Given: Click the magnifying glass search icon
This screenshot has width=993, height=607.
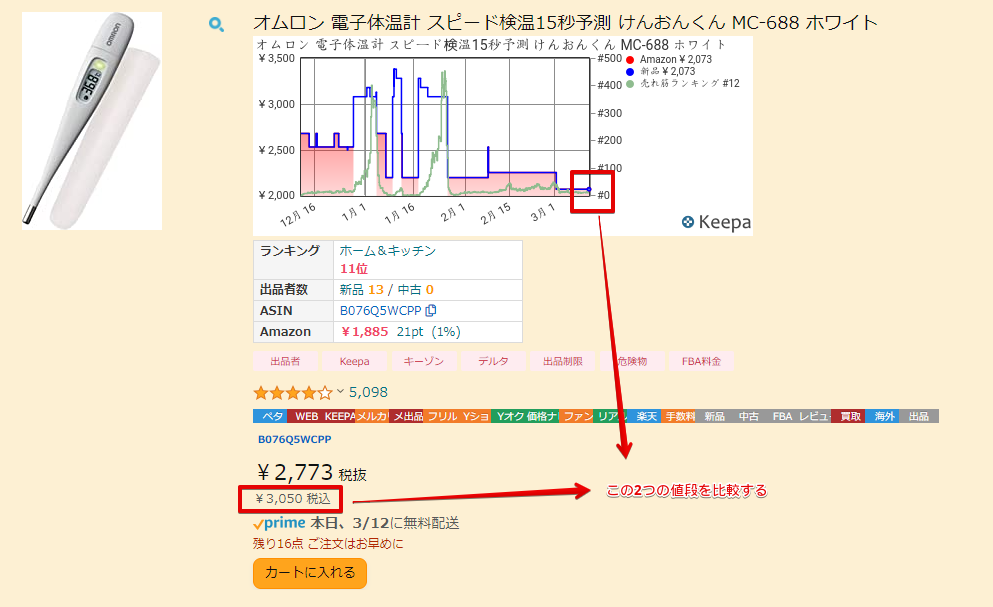Looking at the screenshot, I should point(216,24).
